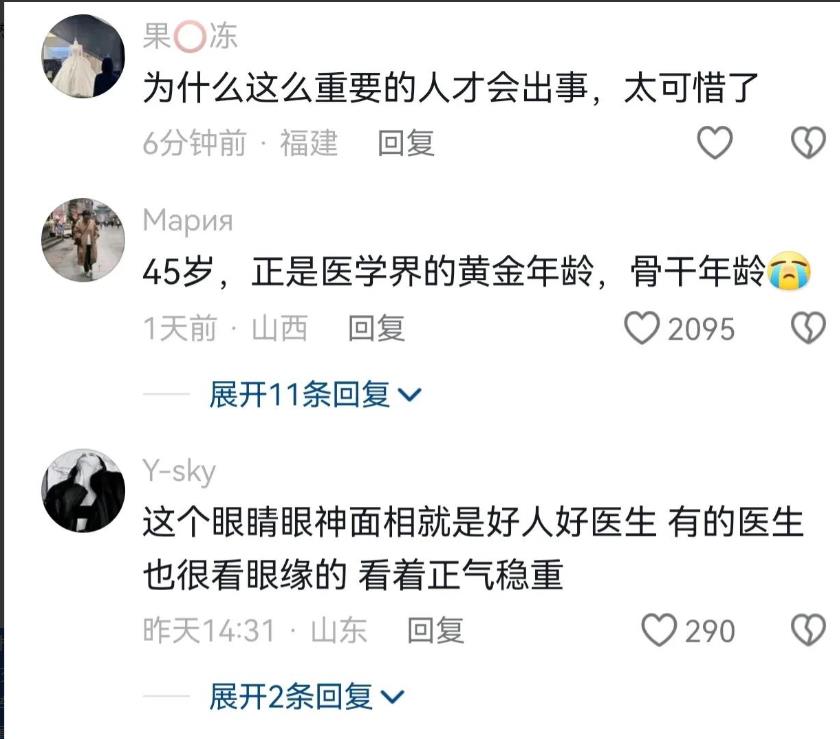Viewport: 840px width, 739px height.
Task: Select comment text starting 45岁
Action: tap(477, 271)
